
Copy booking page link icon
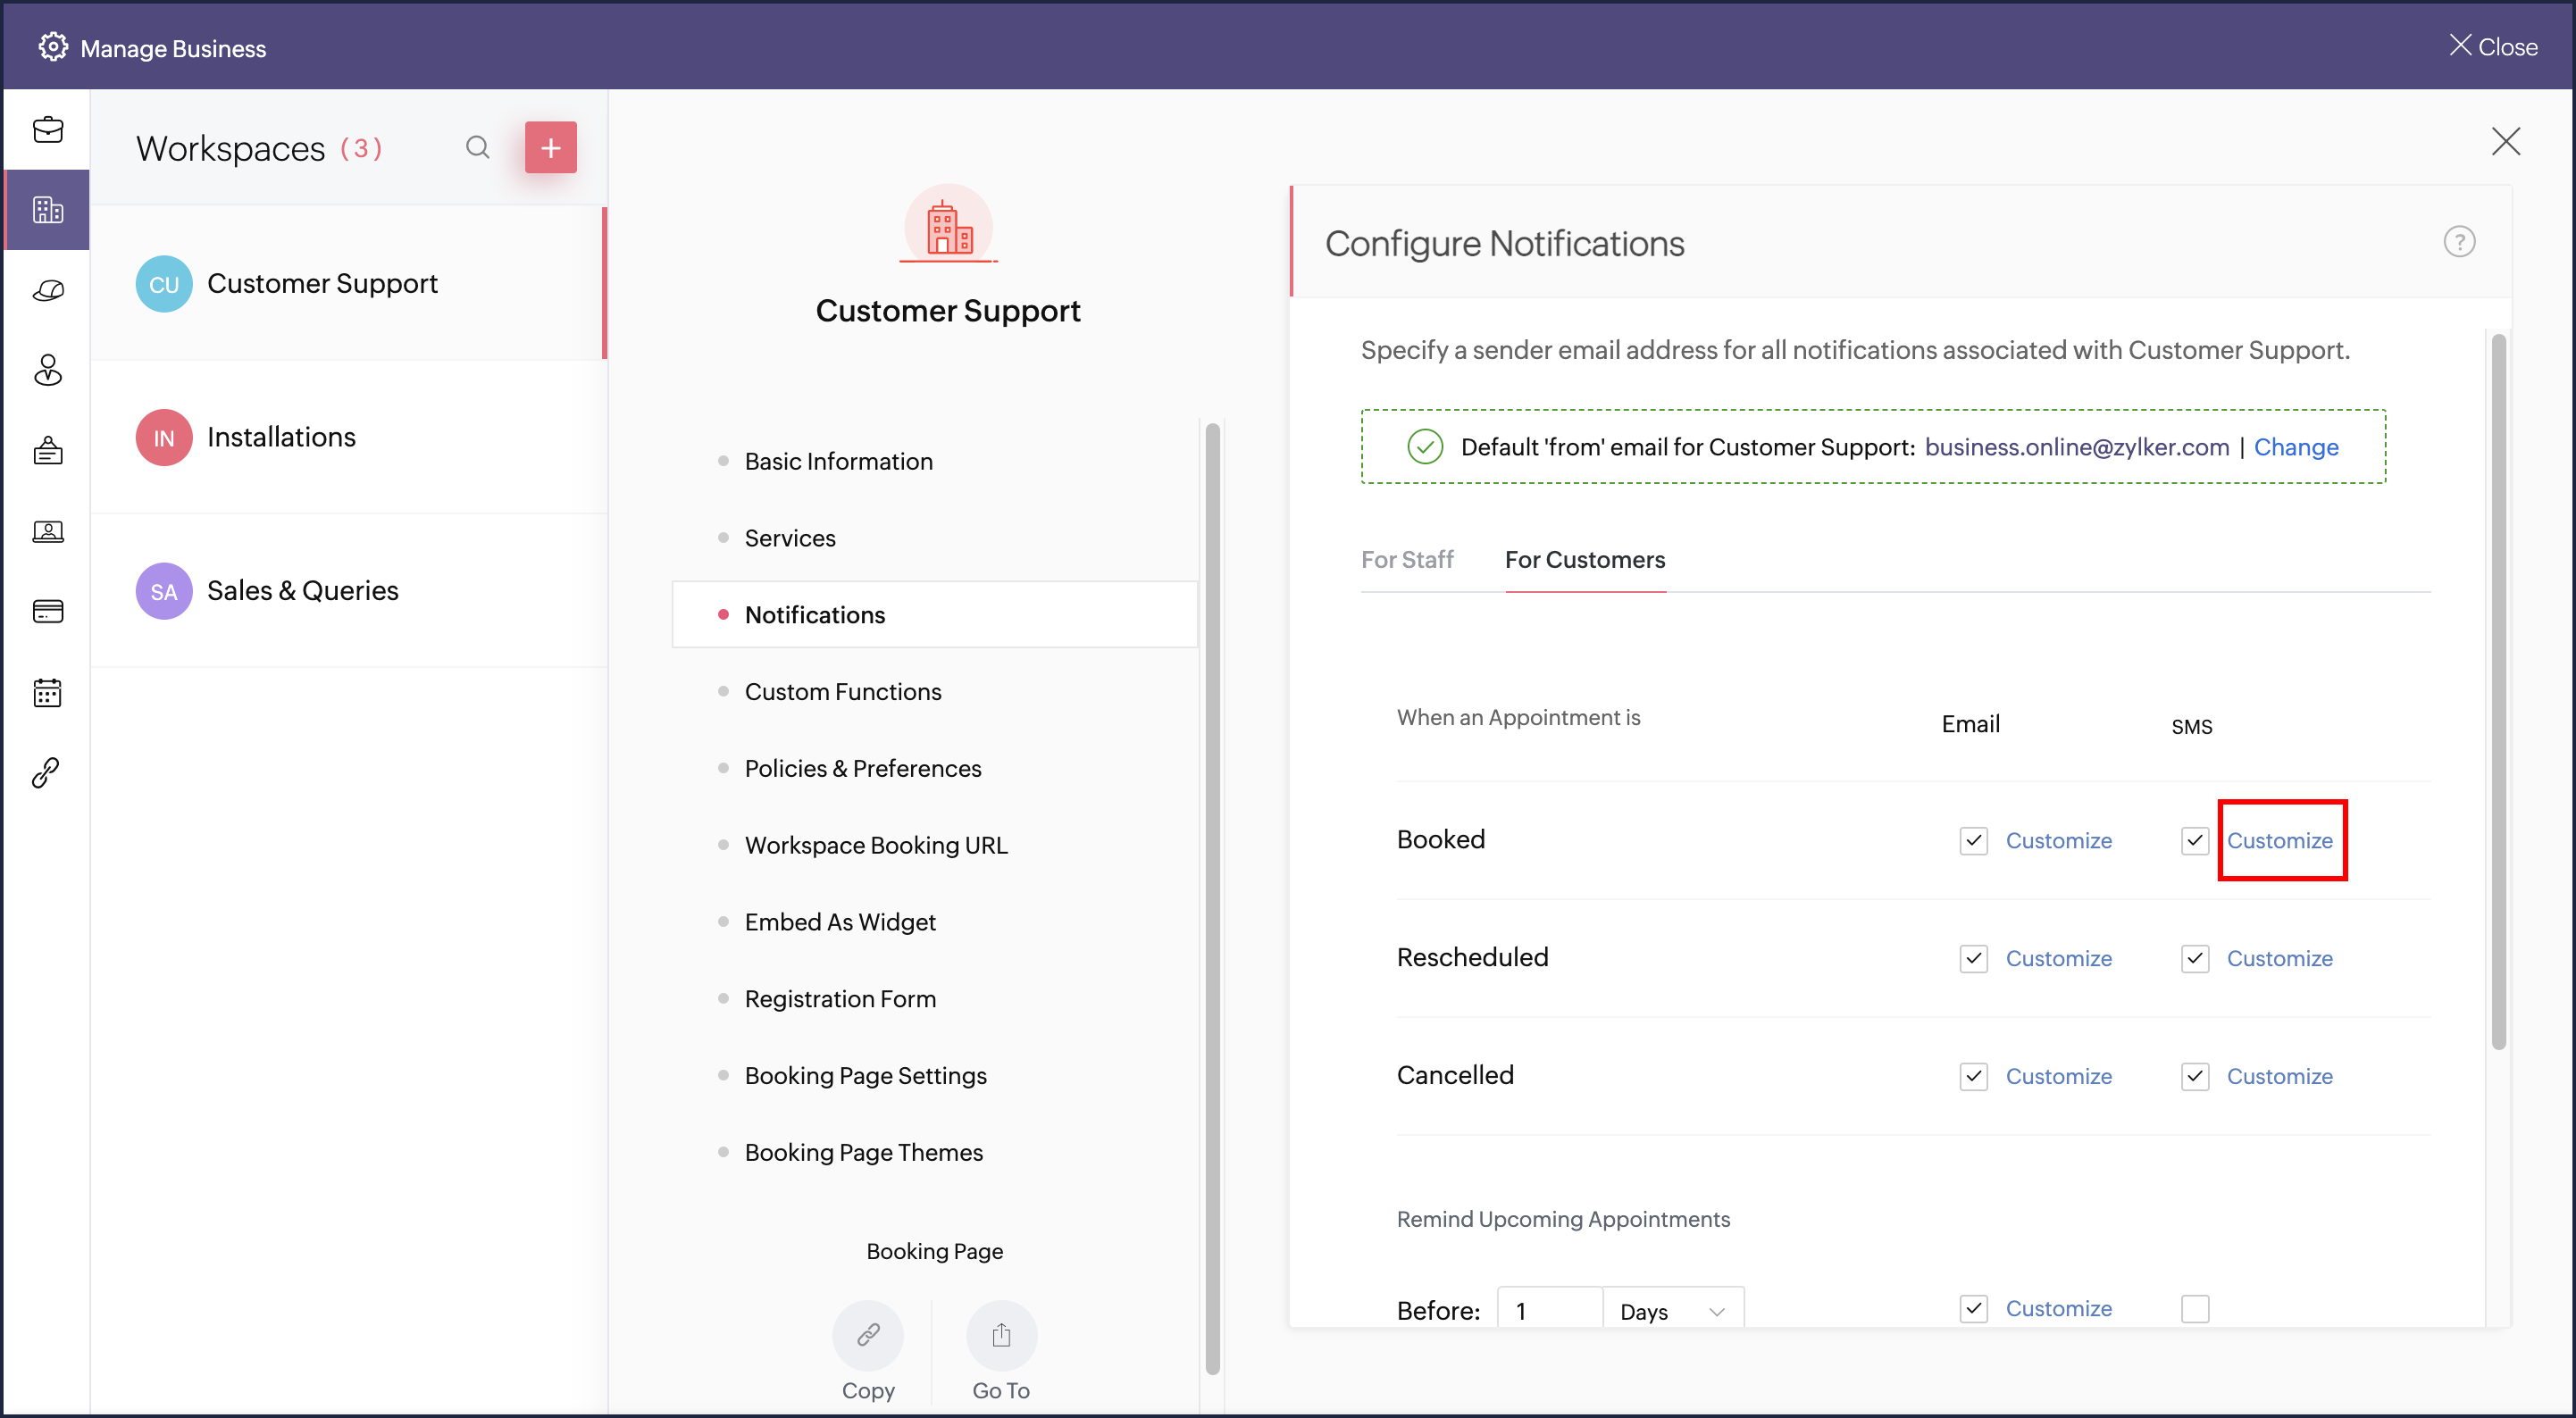tap(867, 1335)
